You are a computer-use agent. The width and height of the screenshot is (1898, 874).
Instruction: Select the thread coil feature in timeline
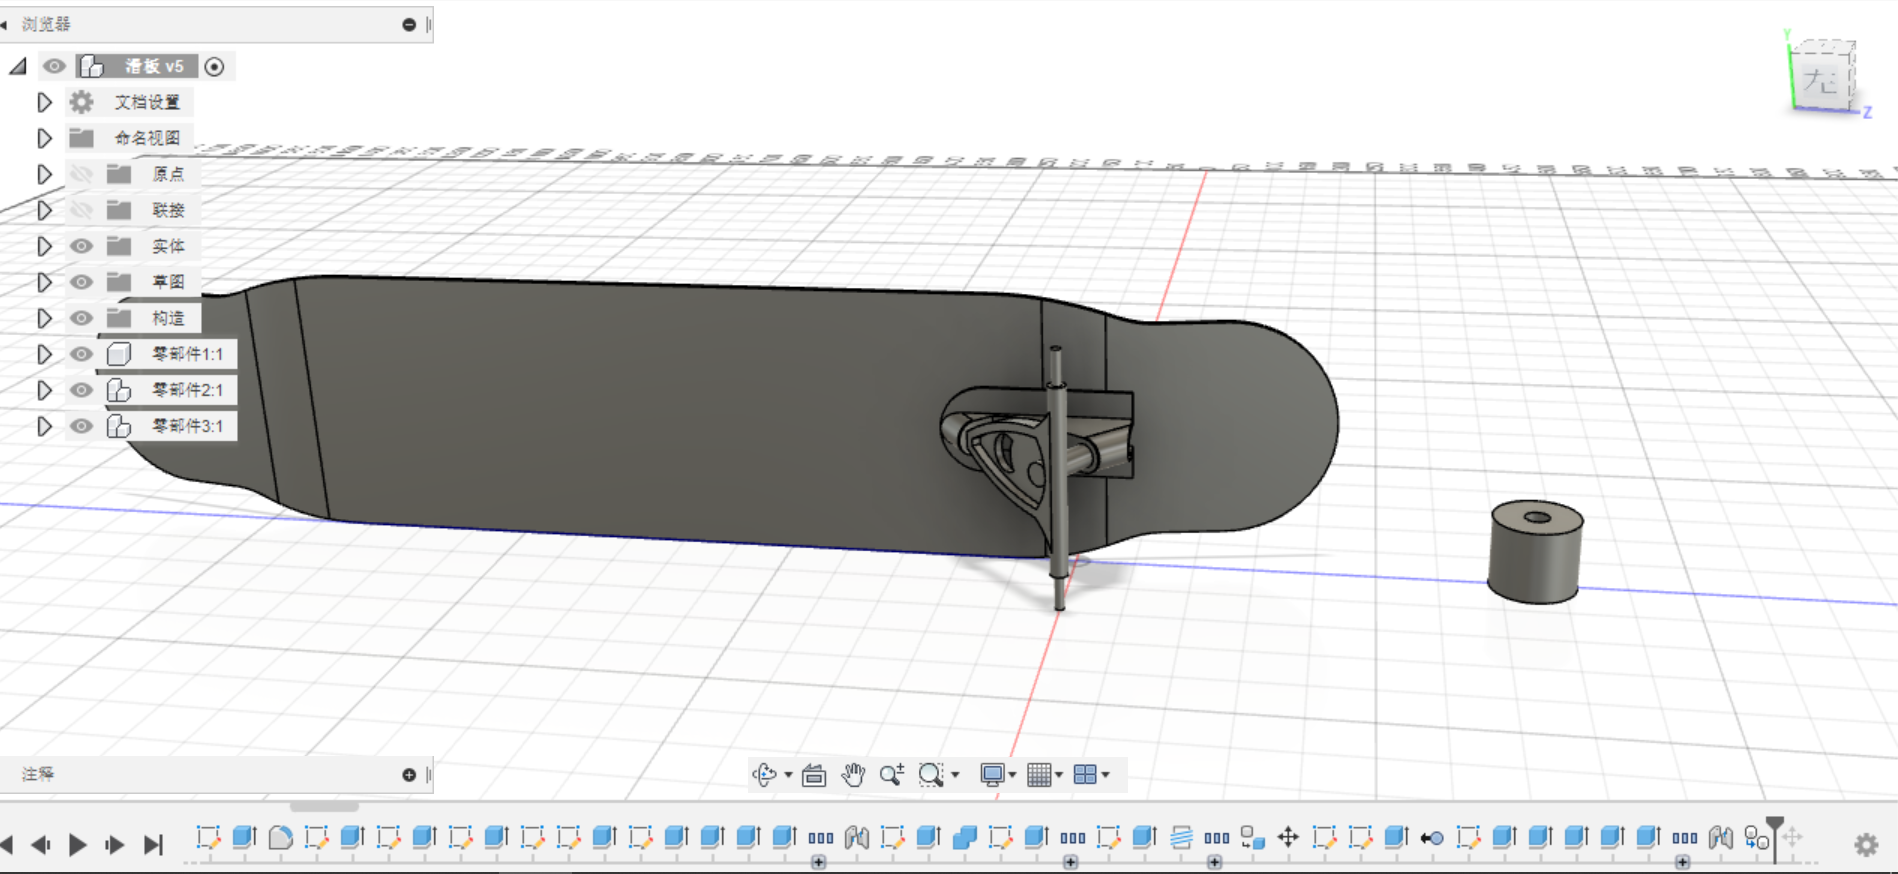pyautogui.click(x=1181, y=838)
